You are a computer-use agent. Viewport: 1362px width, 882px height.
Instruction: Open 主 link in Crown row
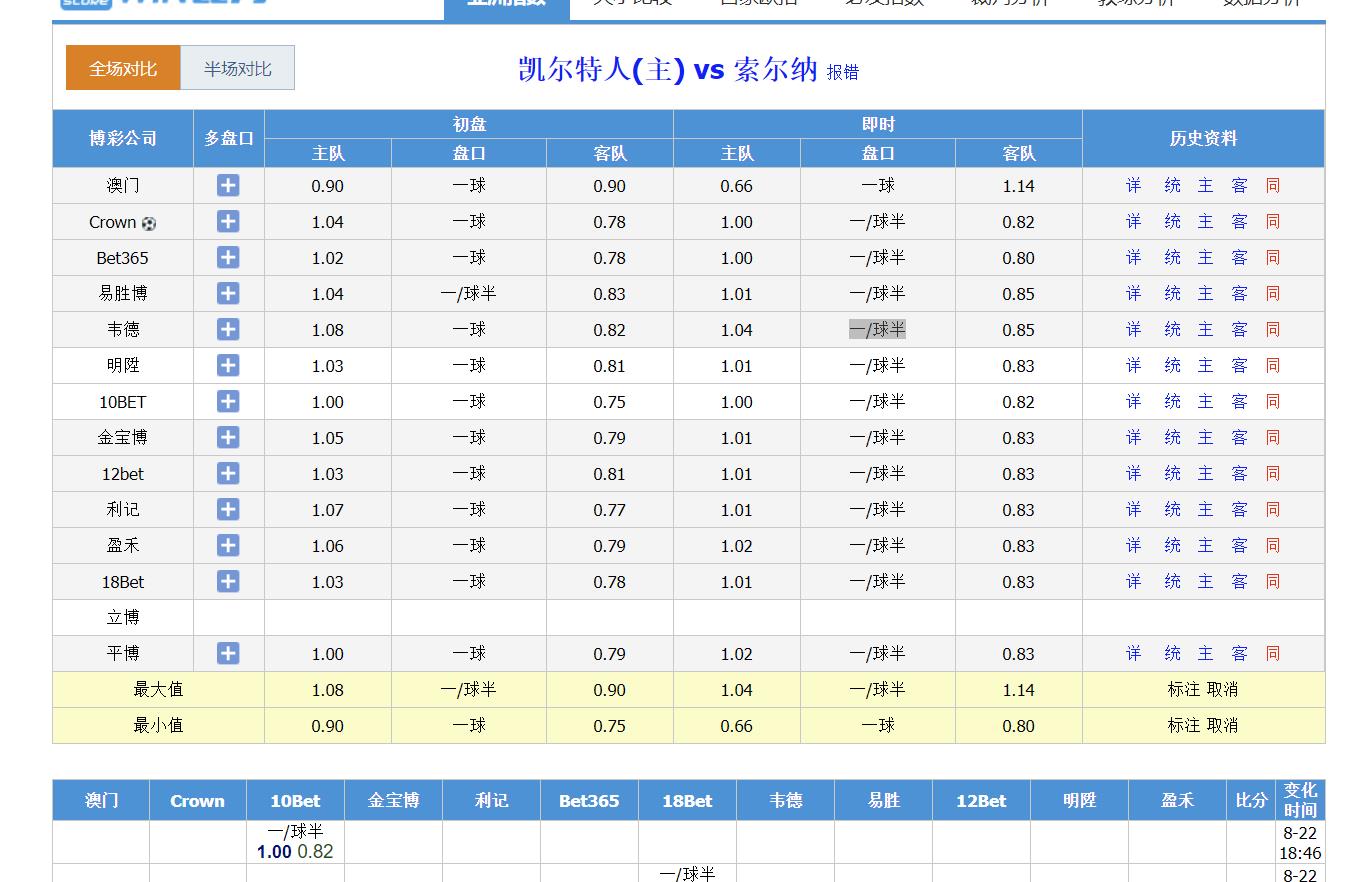click(x=1206, y=221)
